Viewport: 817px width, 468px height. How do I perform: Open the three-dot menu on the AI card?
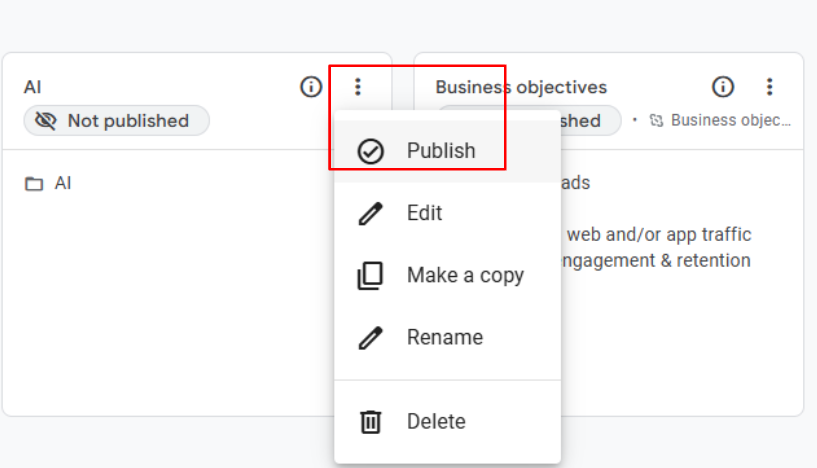tap(357, 87)
